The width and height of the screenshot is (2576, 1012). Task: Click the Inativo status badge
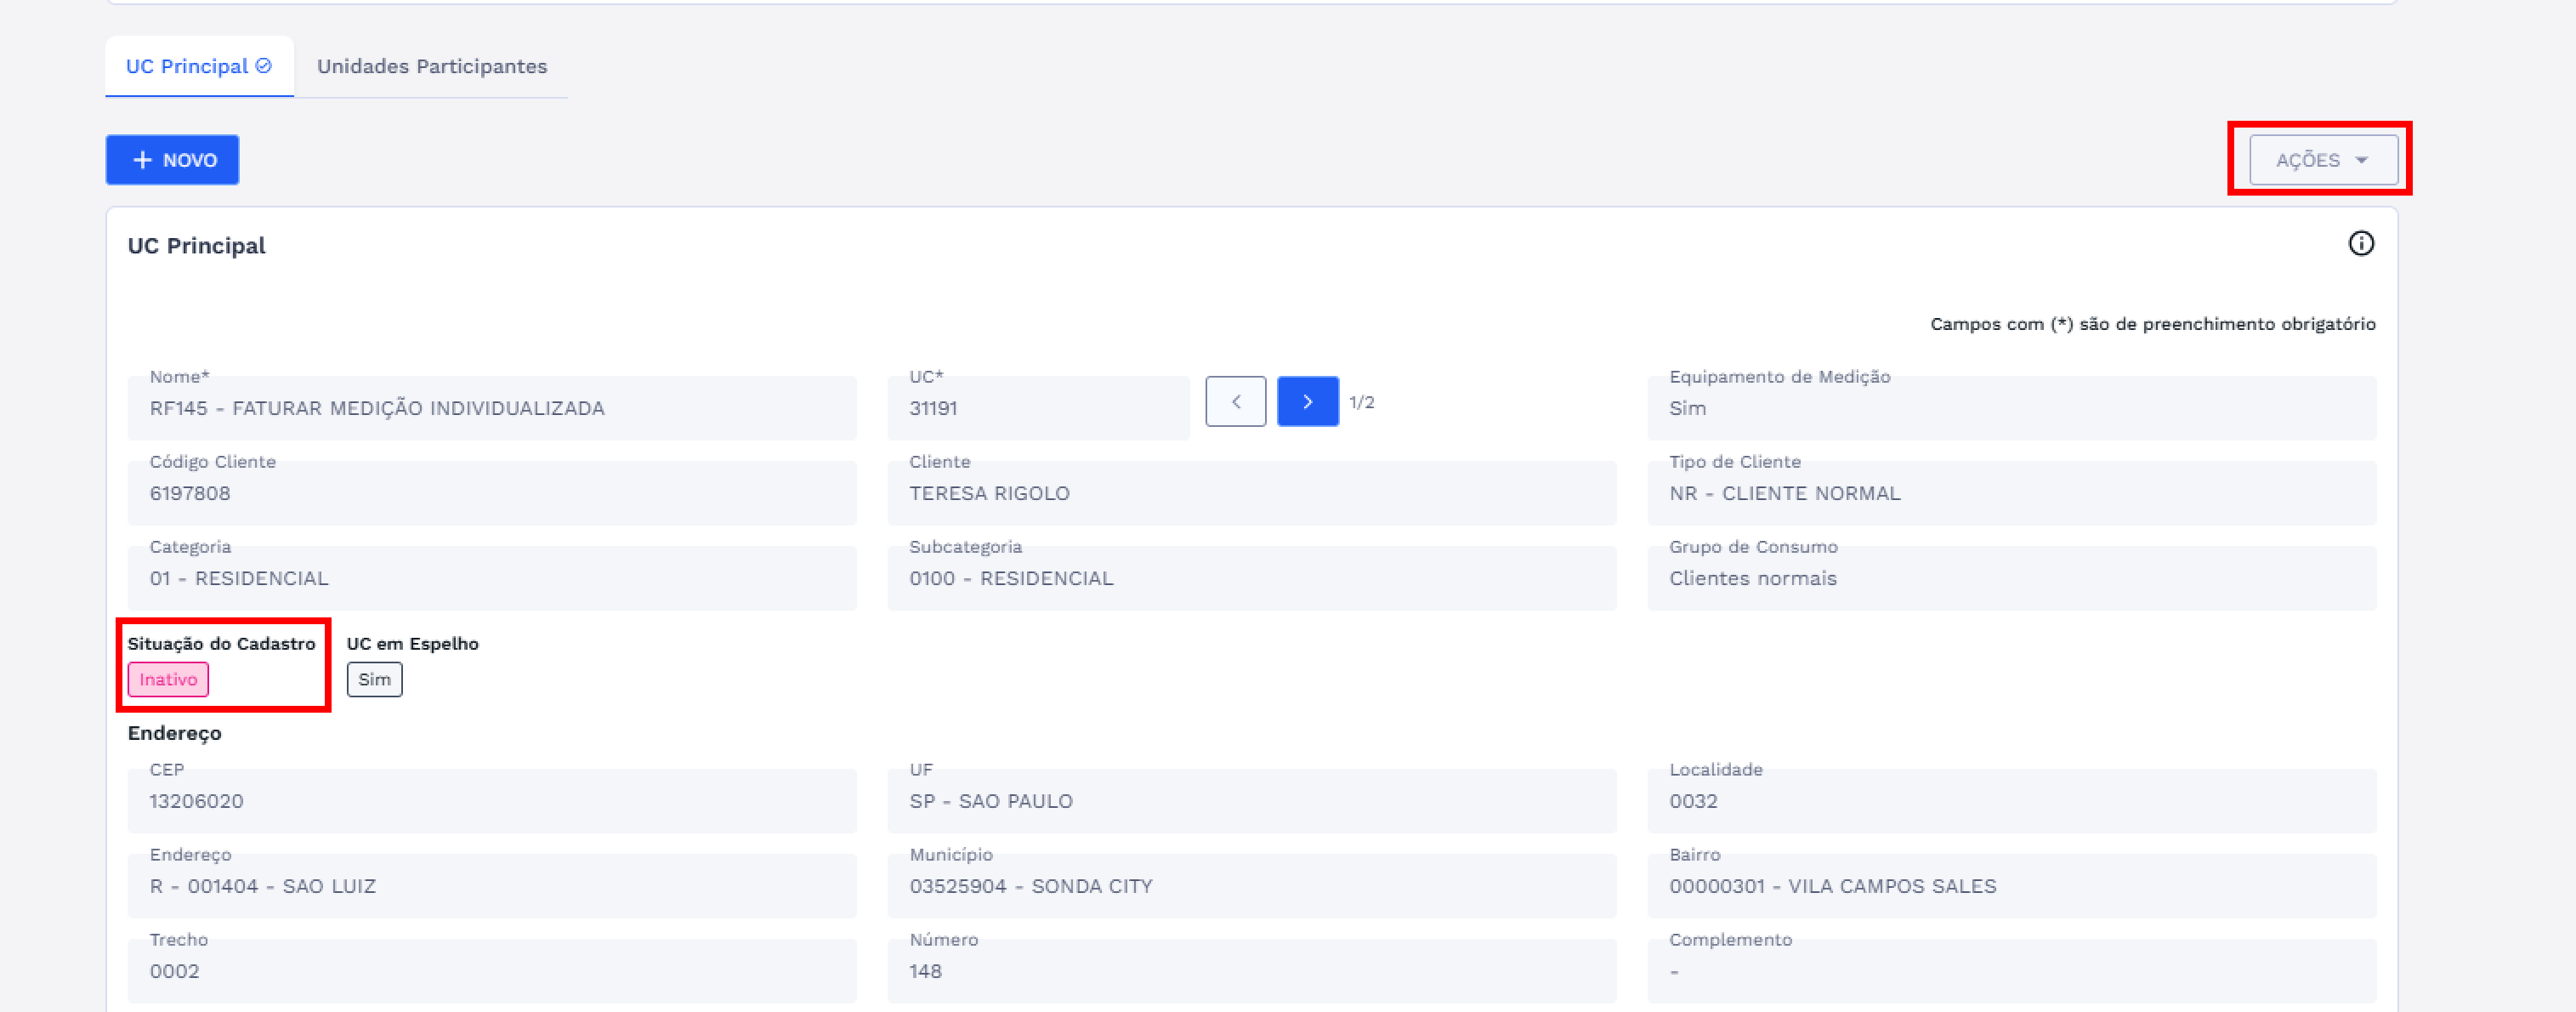pos(168,680)
